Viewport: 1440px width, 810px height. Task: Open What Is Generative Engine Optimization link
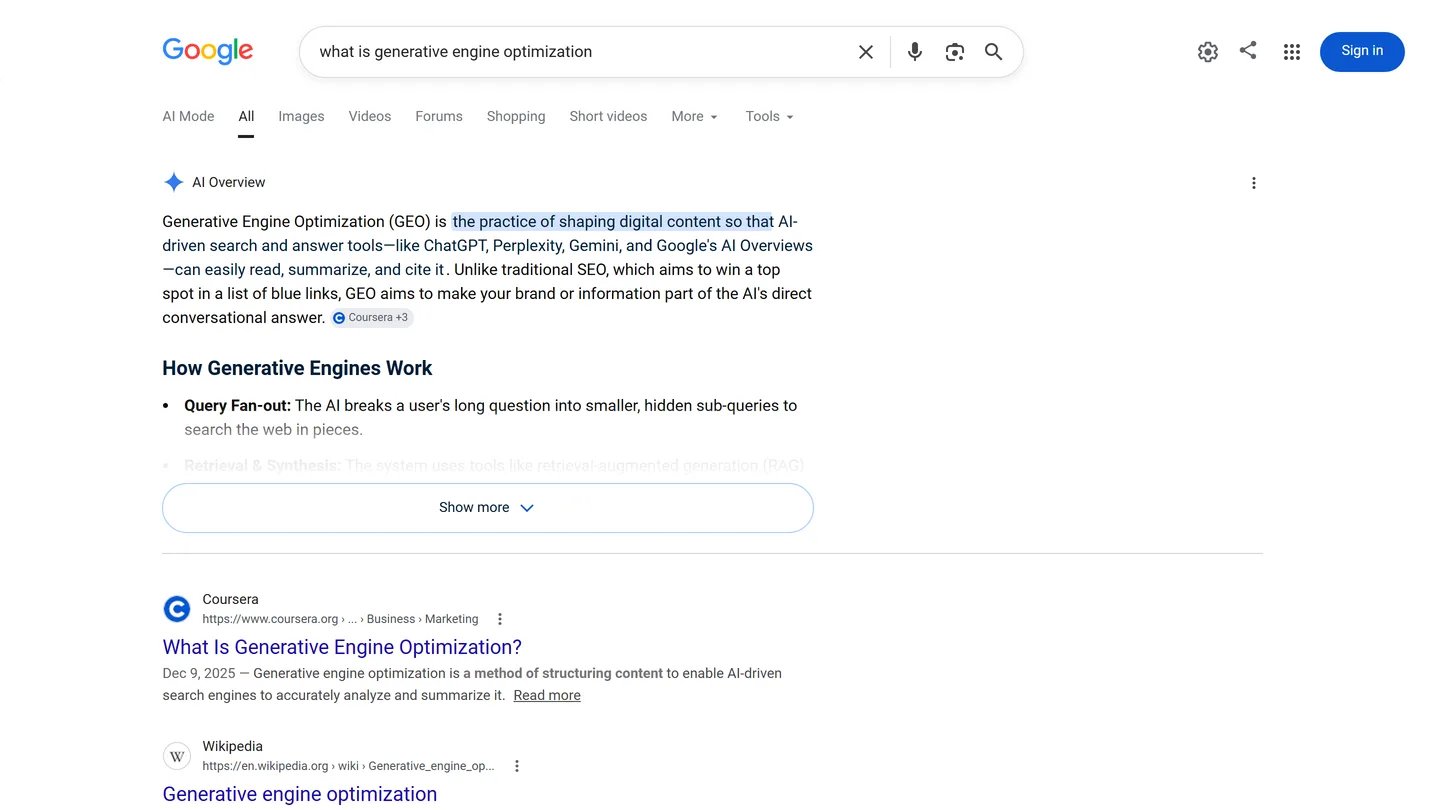(342, 647)
